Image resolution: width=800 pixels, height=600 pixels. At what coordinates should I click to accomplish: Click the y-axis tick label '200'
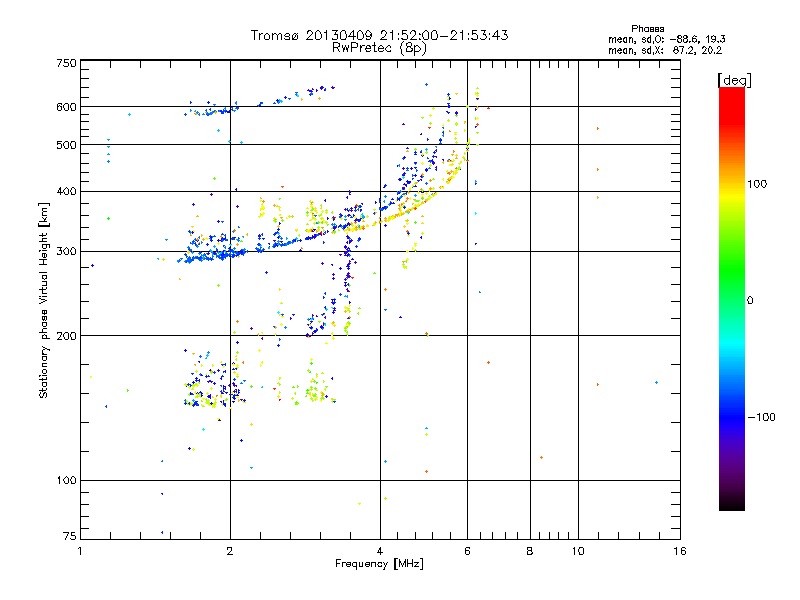[x=67, y=336]
